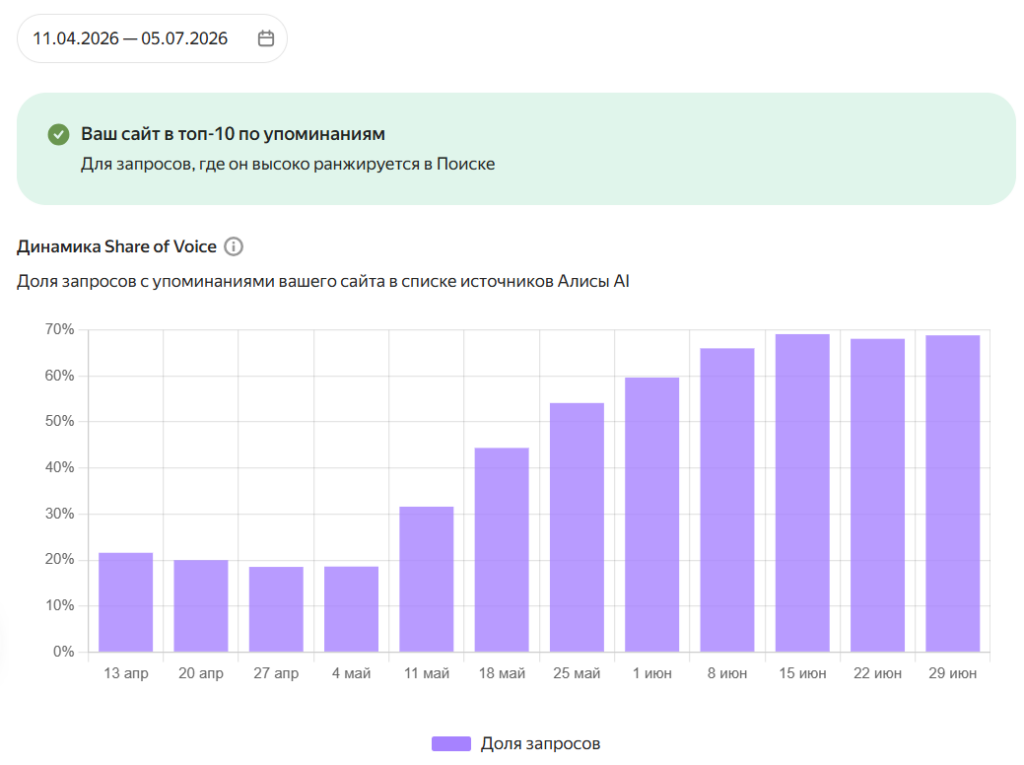
Task: Click the green checkmark icon in banner
Action: (59, 135)
